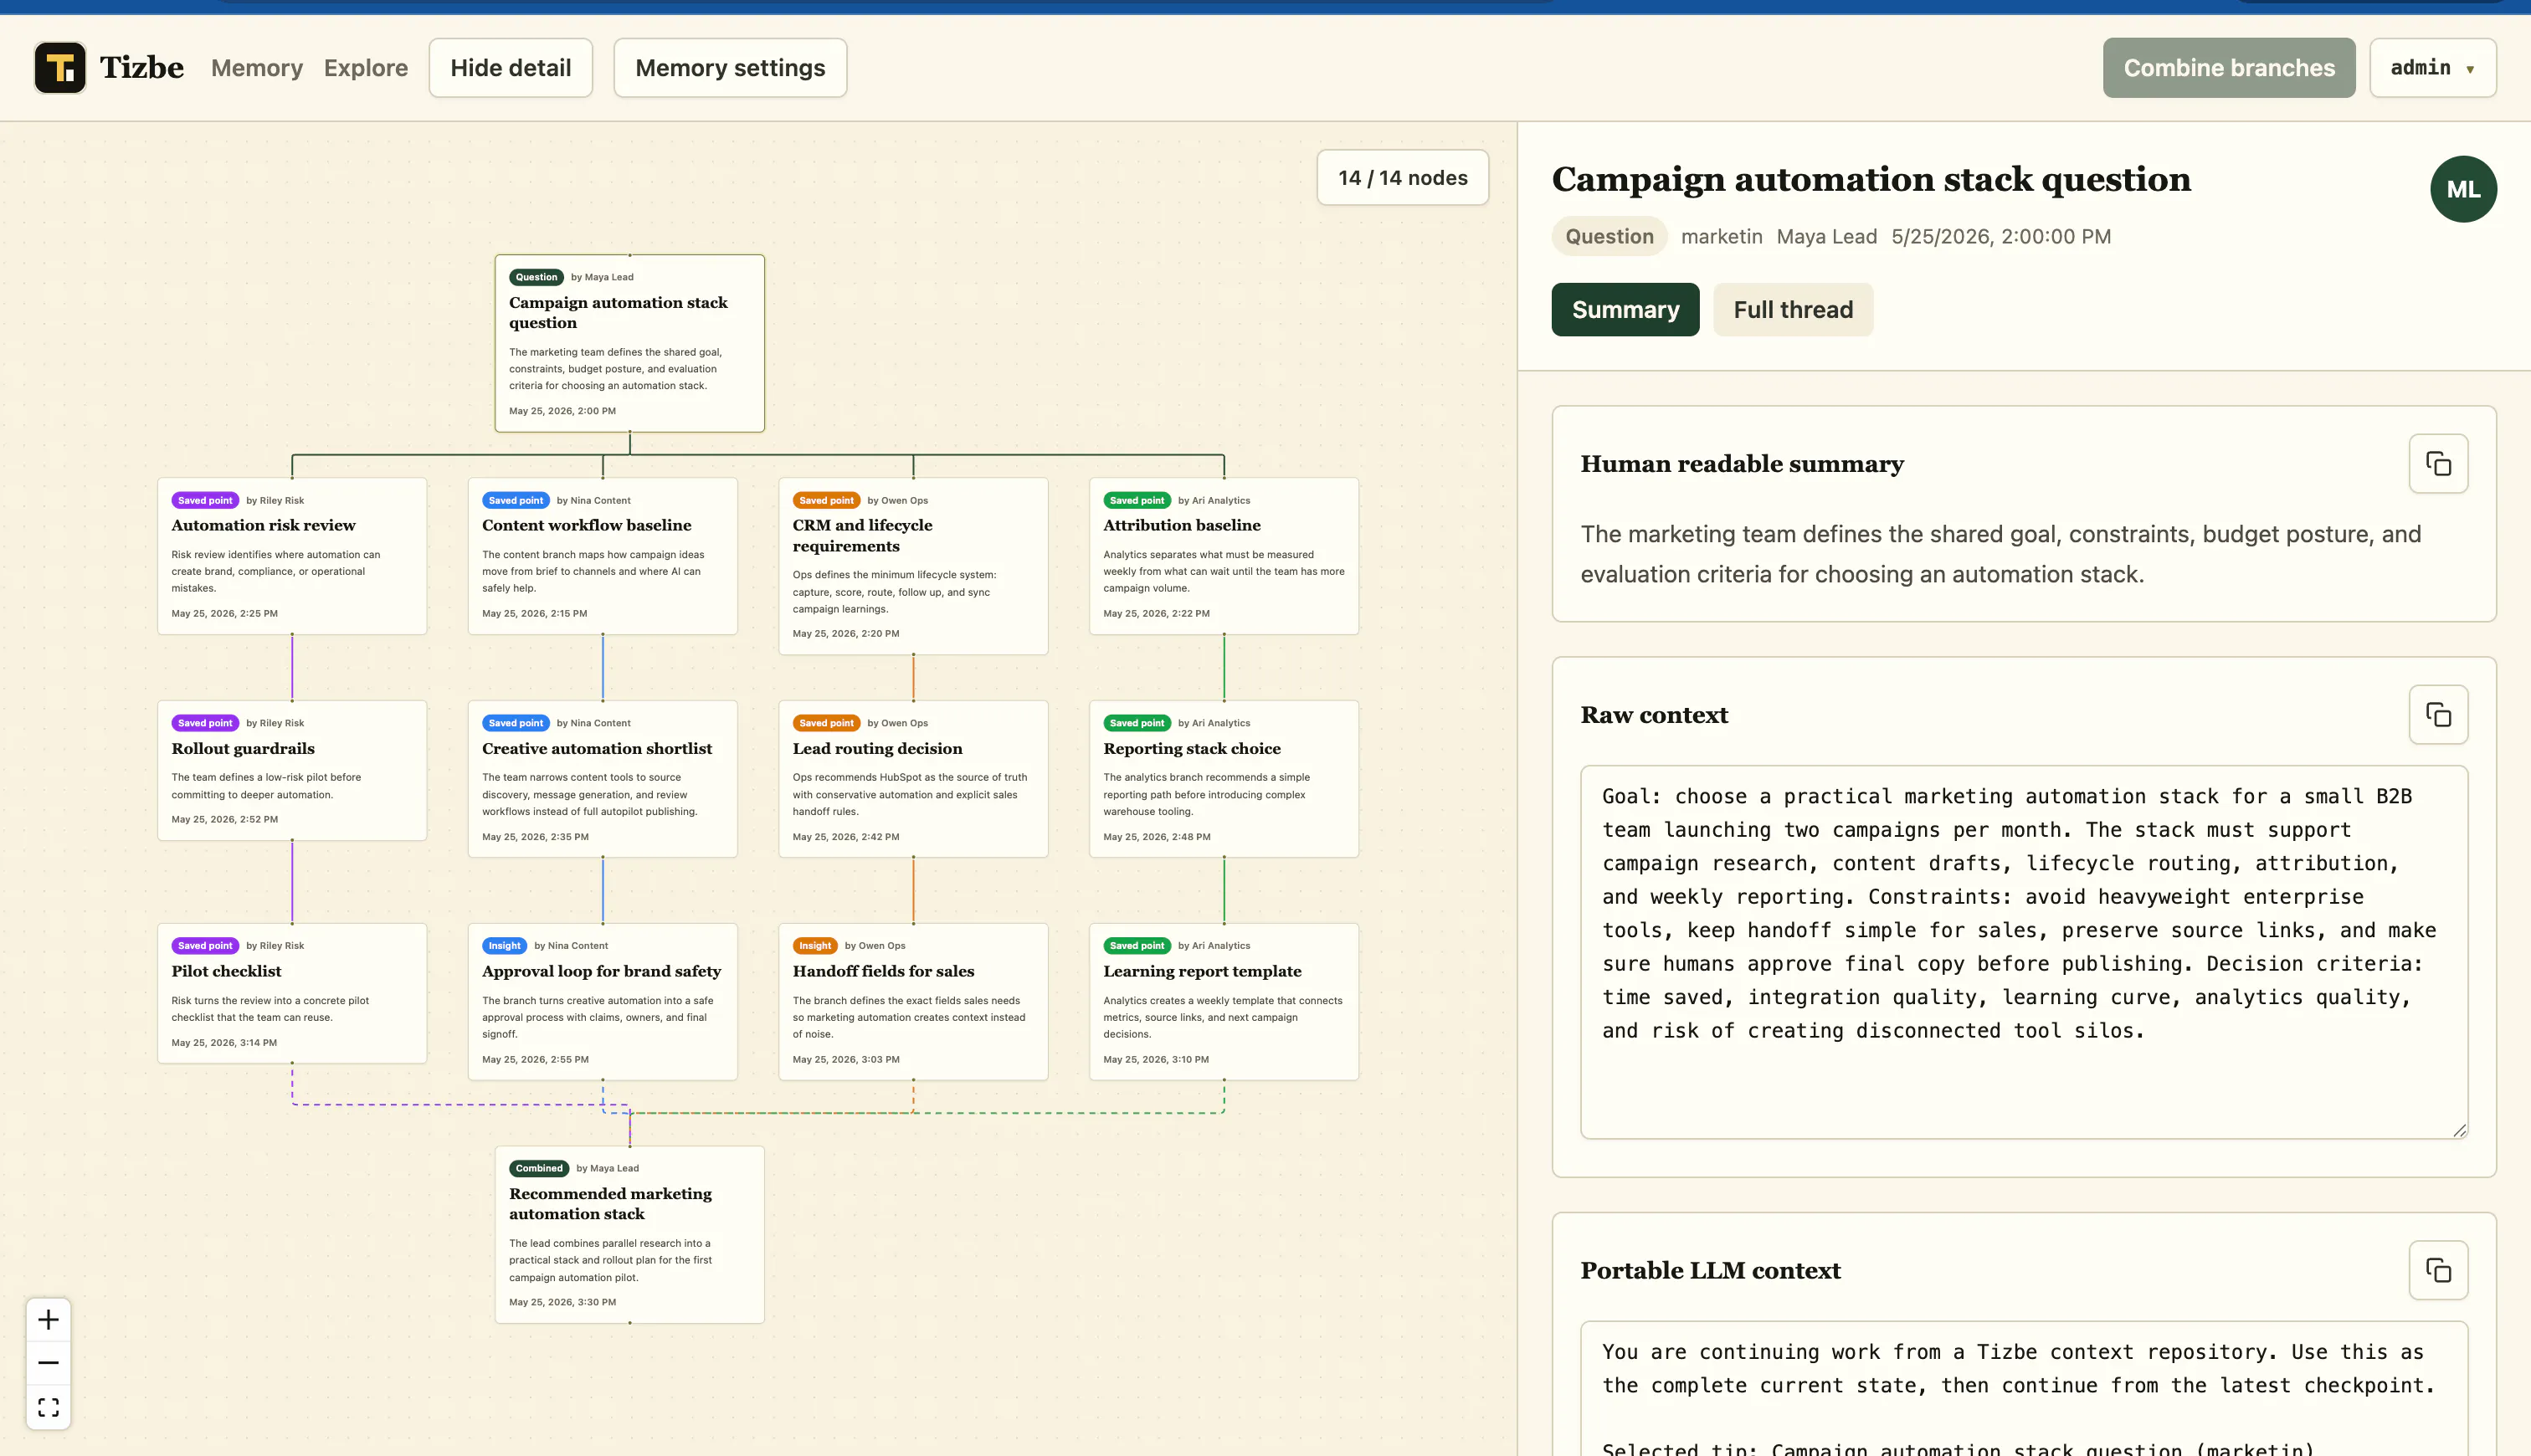Switch to the Summary tab
Viewport: 2531px width, 1456px height.
point(1625,310)
